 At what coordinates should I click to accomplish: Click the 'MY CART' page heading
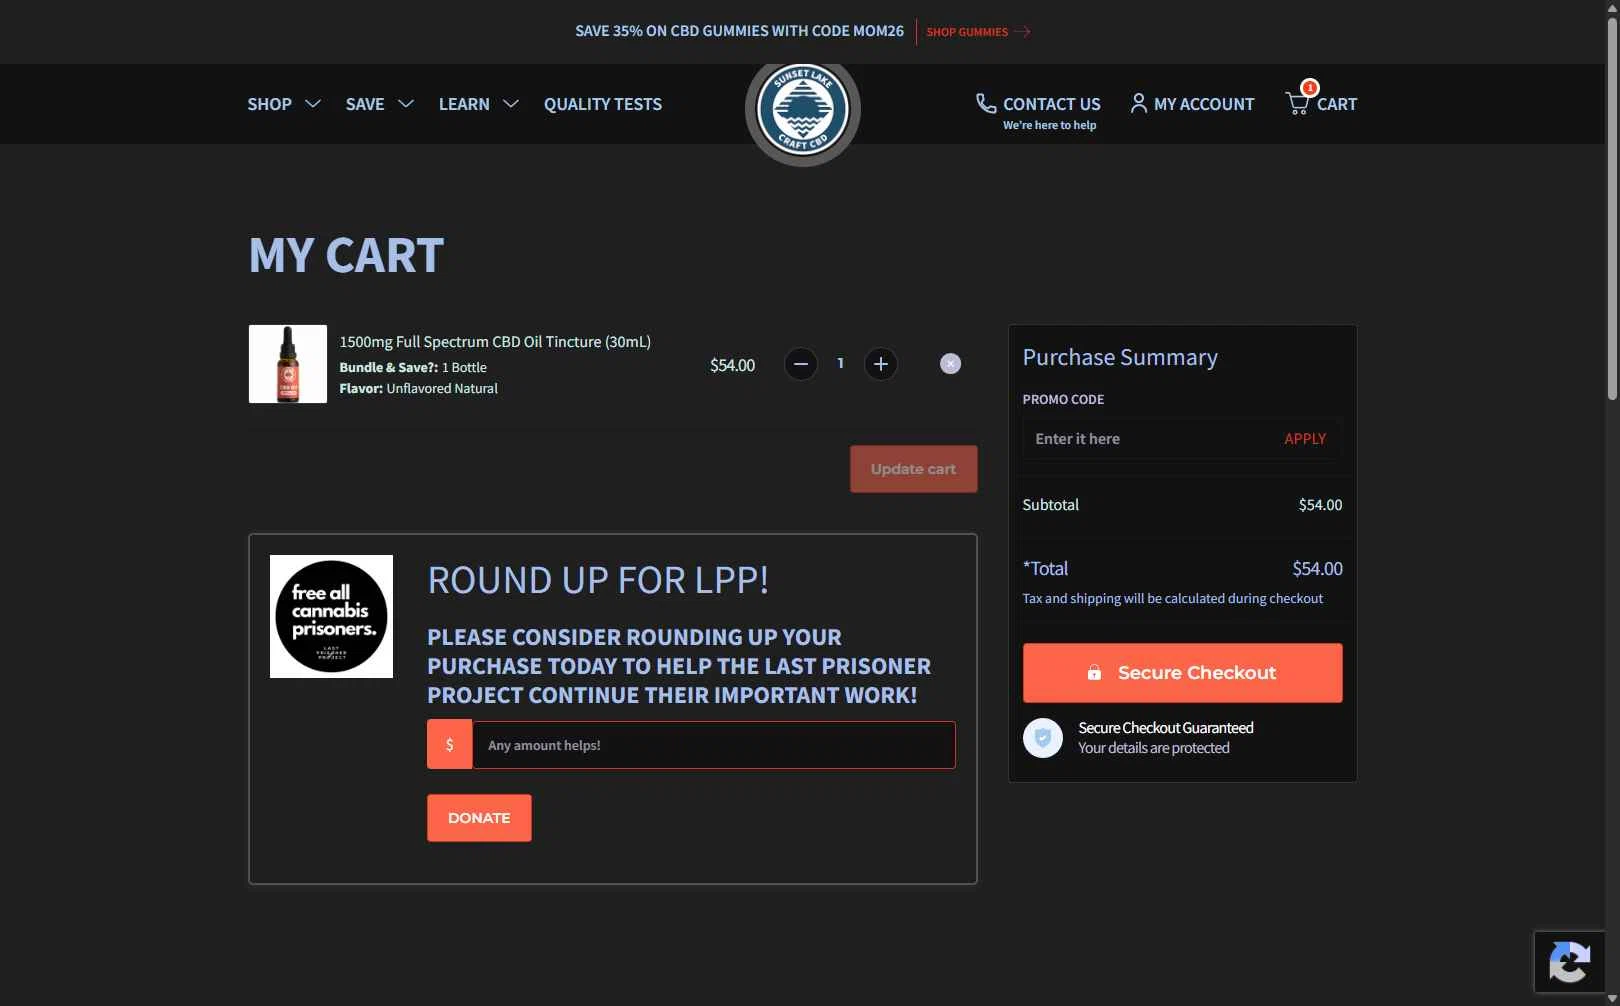(346, 255)
